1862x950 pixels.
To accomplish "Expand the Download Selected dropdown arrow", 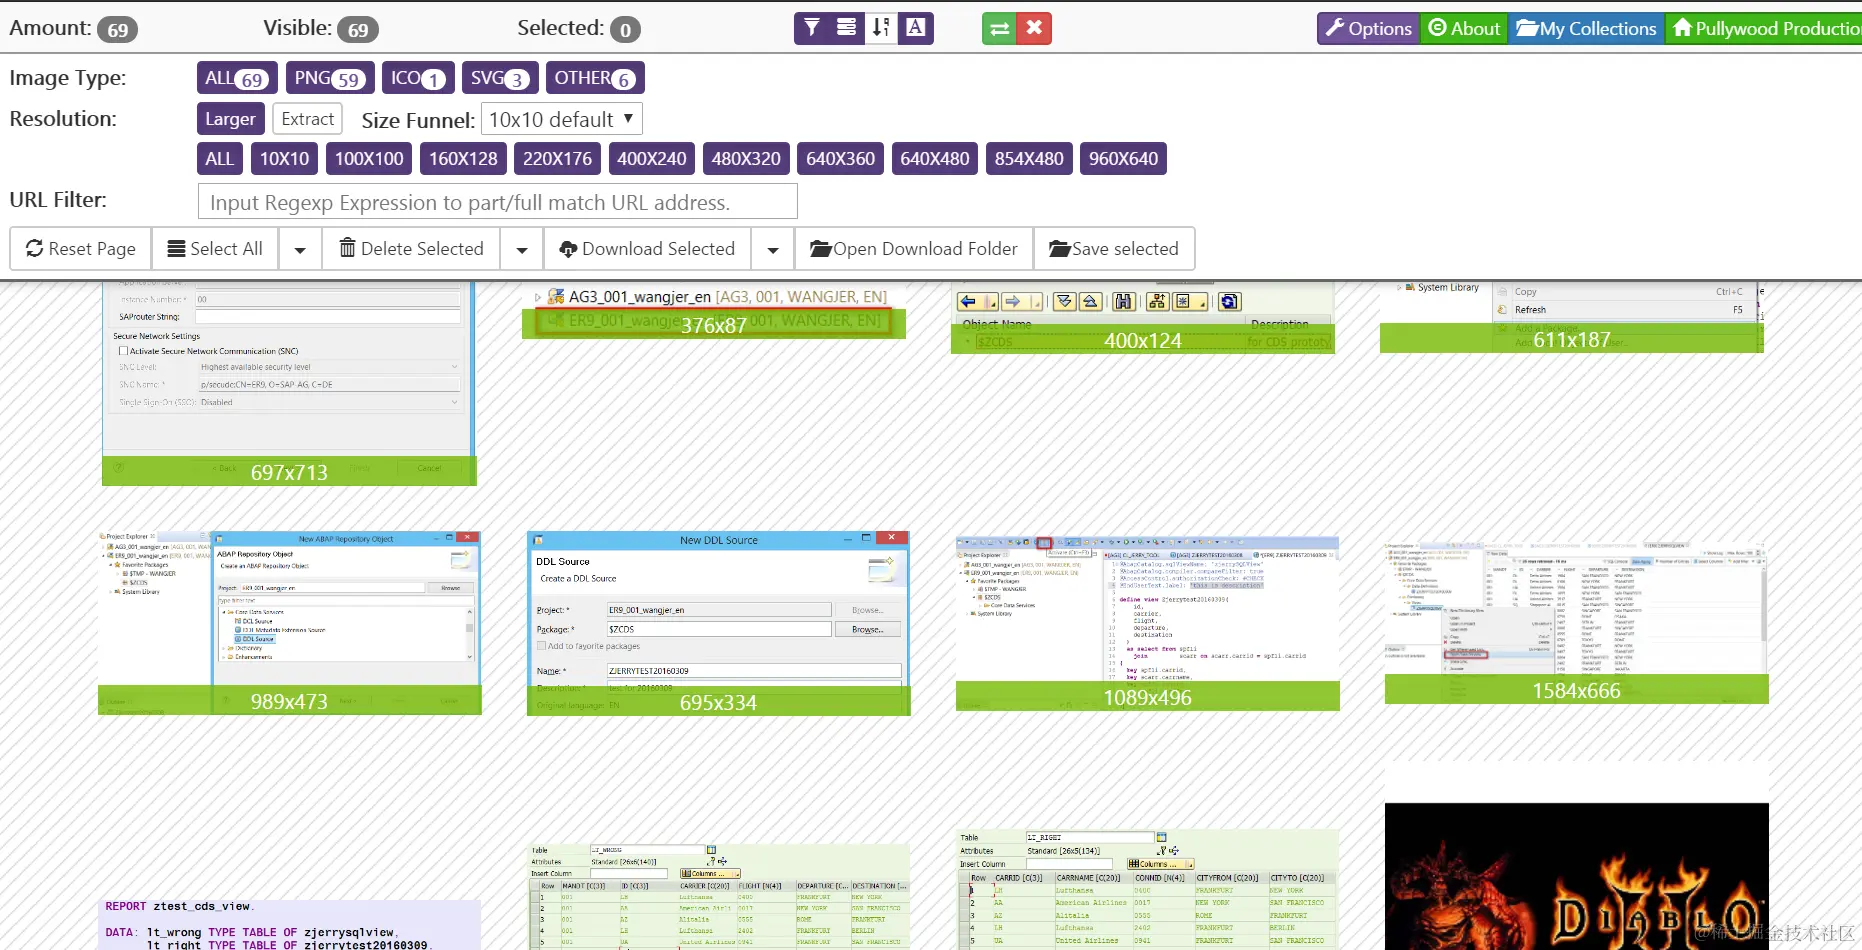I will click(x=773, y=249).
